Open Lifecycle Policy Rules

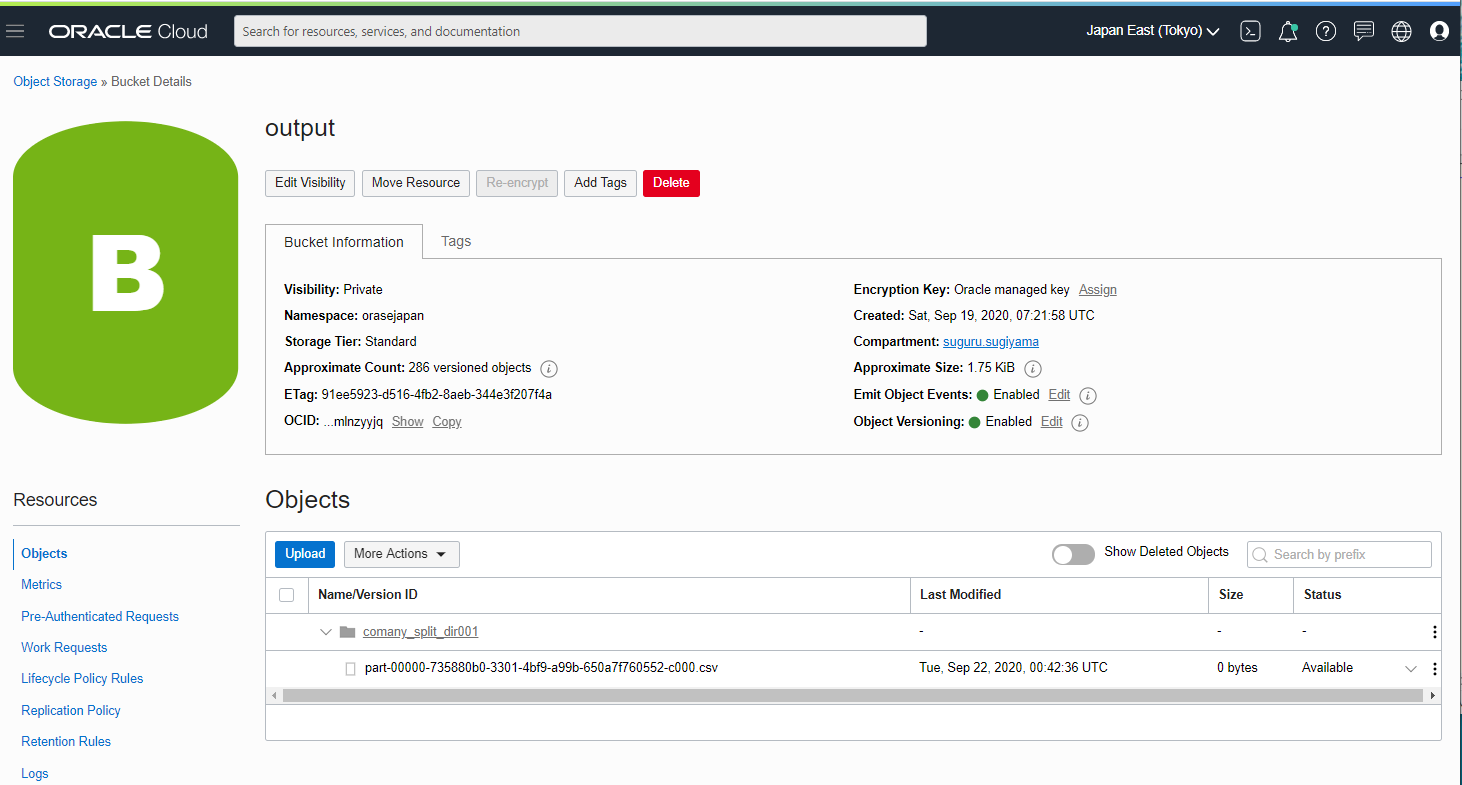pos(82,678)
